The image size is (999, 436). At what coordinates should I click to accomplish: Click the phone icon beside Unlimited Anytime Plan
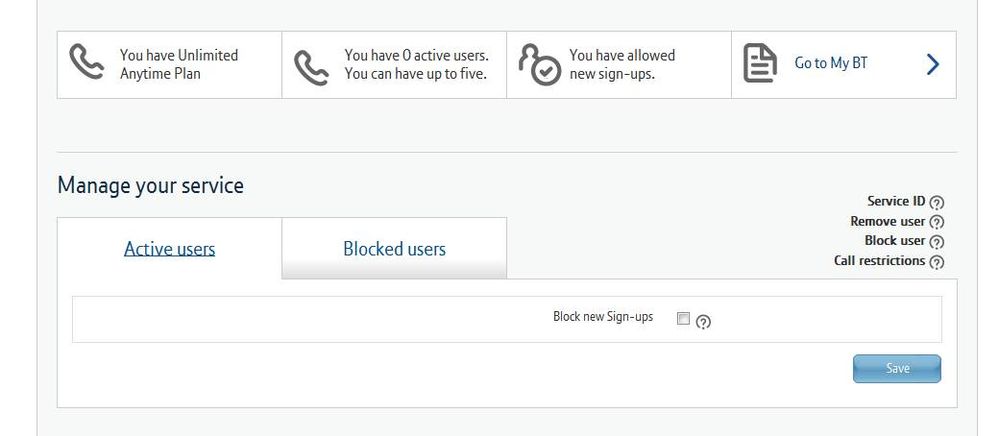(87, 62)
